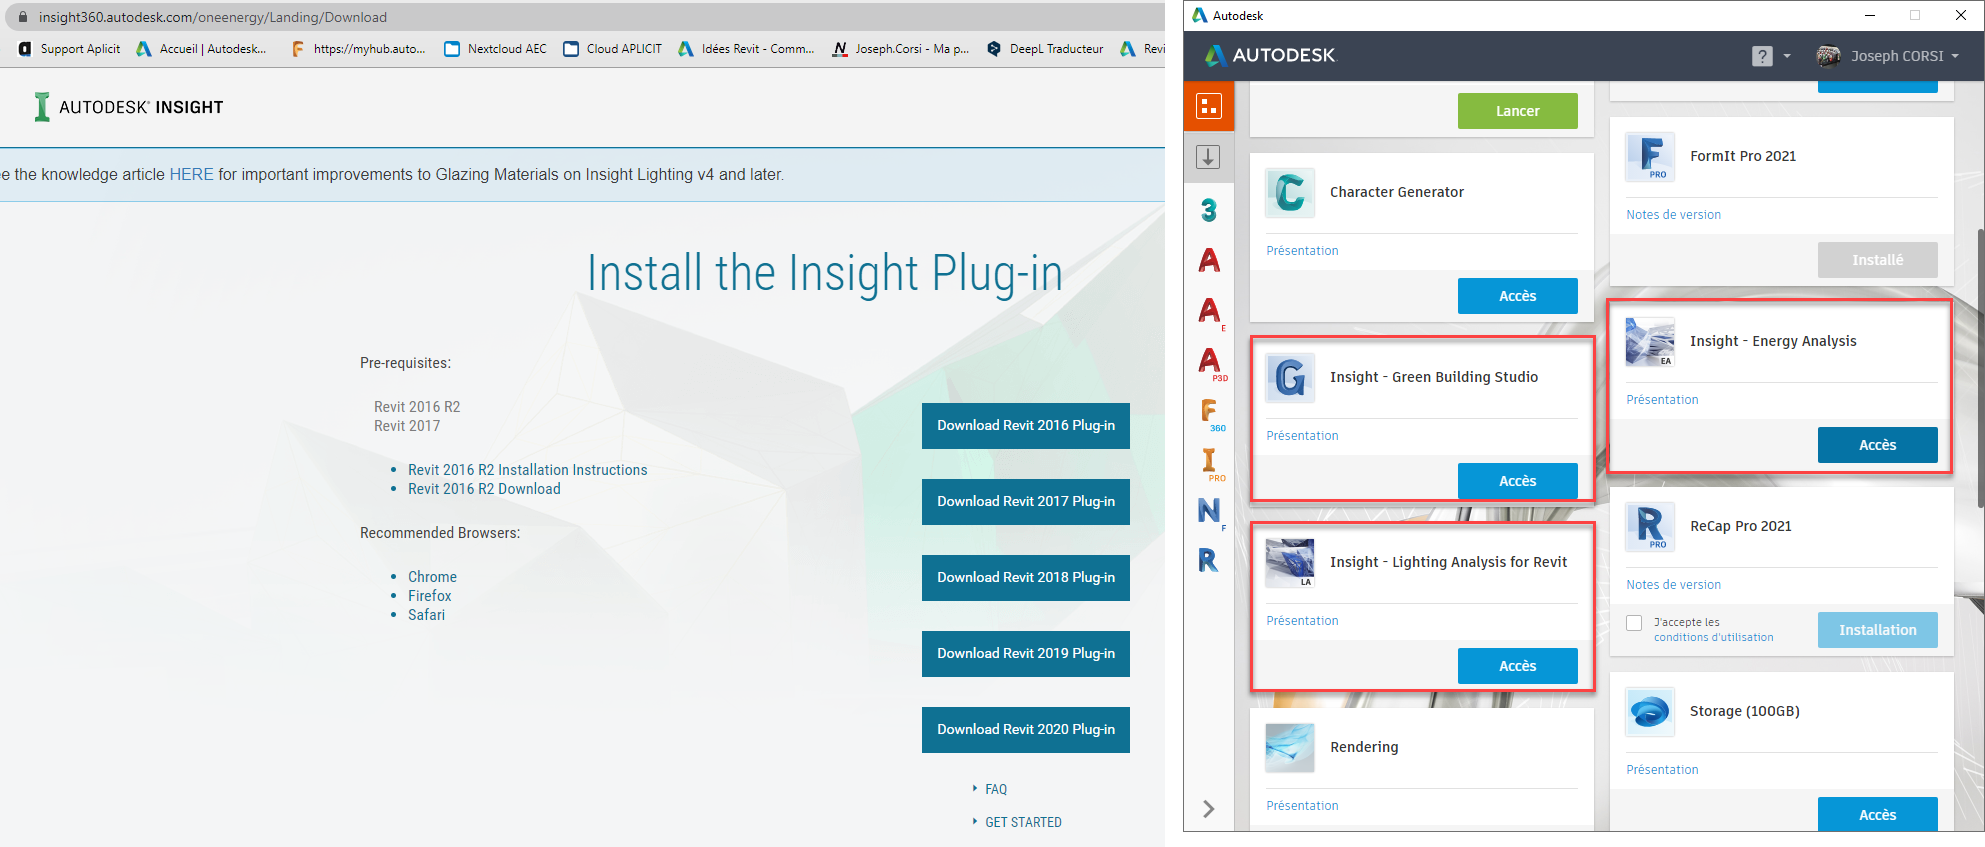The image size is (1985, 847).
Task: Click the Navisworks N sidebar icon
Action: point(1209,511)
